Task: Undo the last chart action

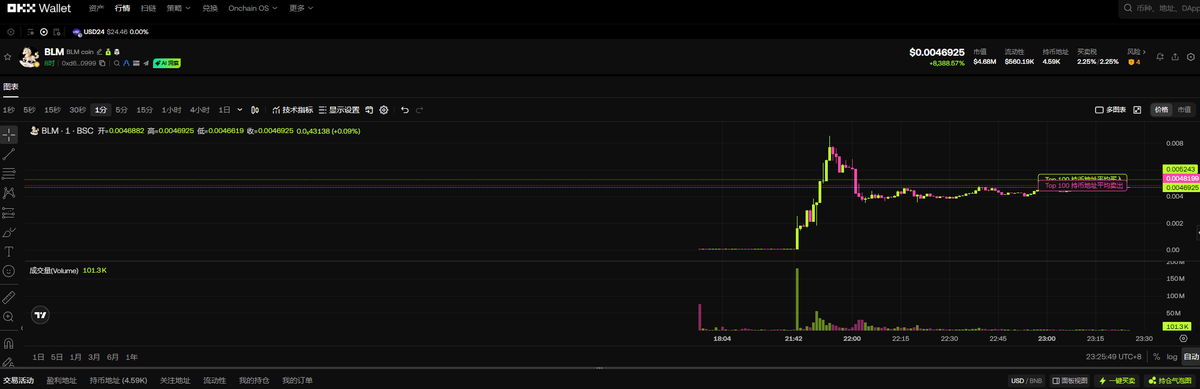Action: 405,110
